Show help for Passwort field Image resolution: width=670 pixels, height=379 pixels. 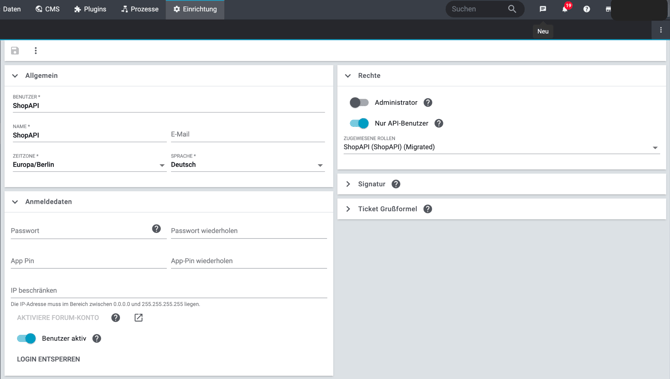[156, 229]
